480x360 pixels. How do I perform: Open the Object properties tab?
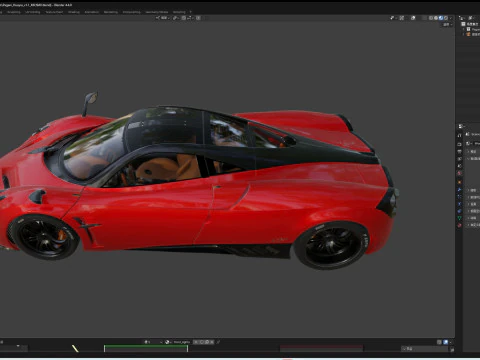coord(460,182)
